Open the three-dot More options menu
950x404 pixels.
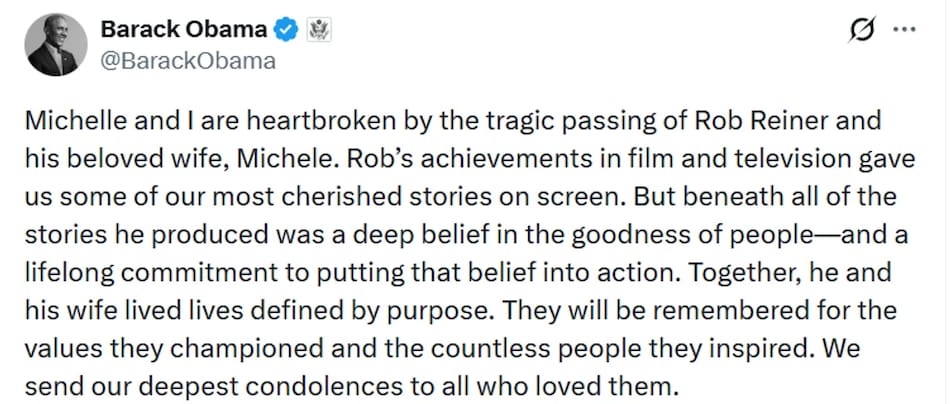[x=904, y=30]
